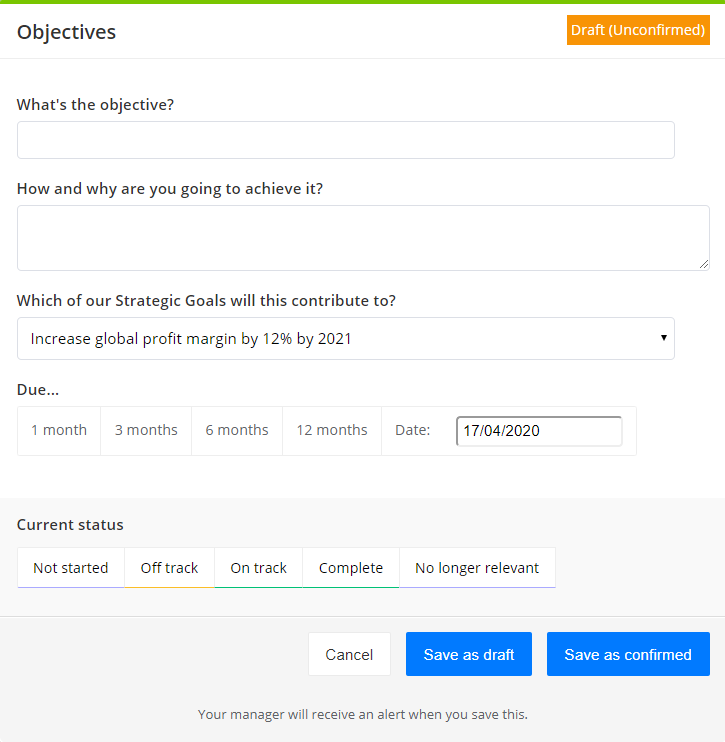
Task: Click the Date: label in Due section
Action: click(x=413, y=430)
